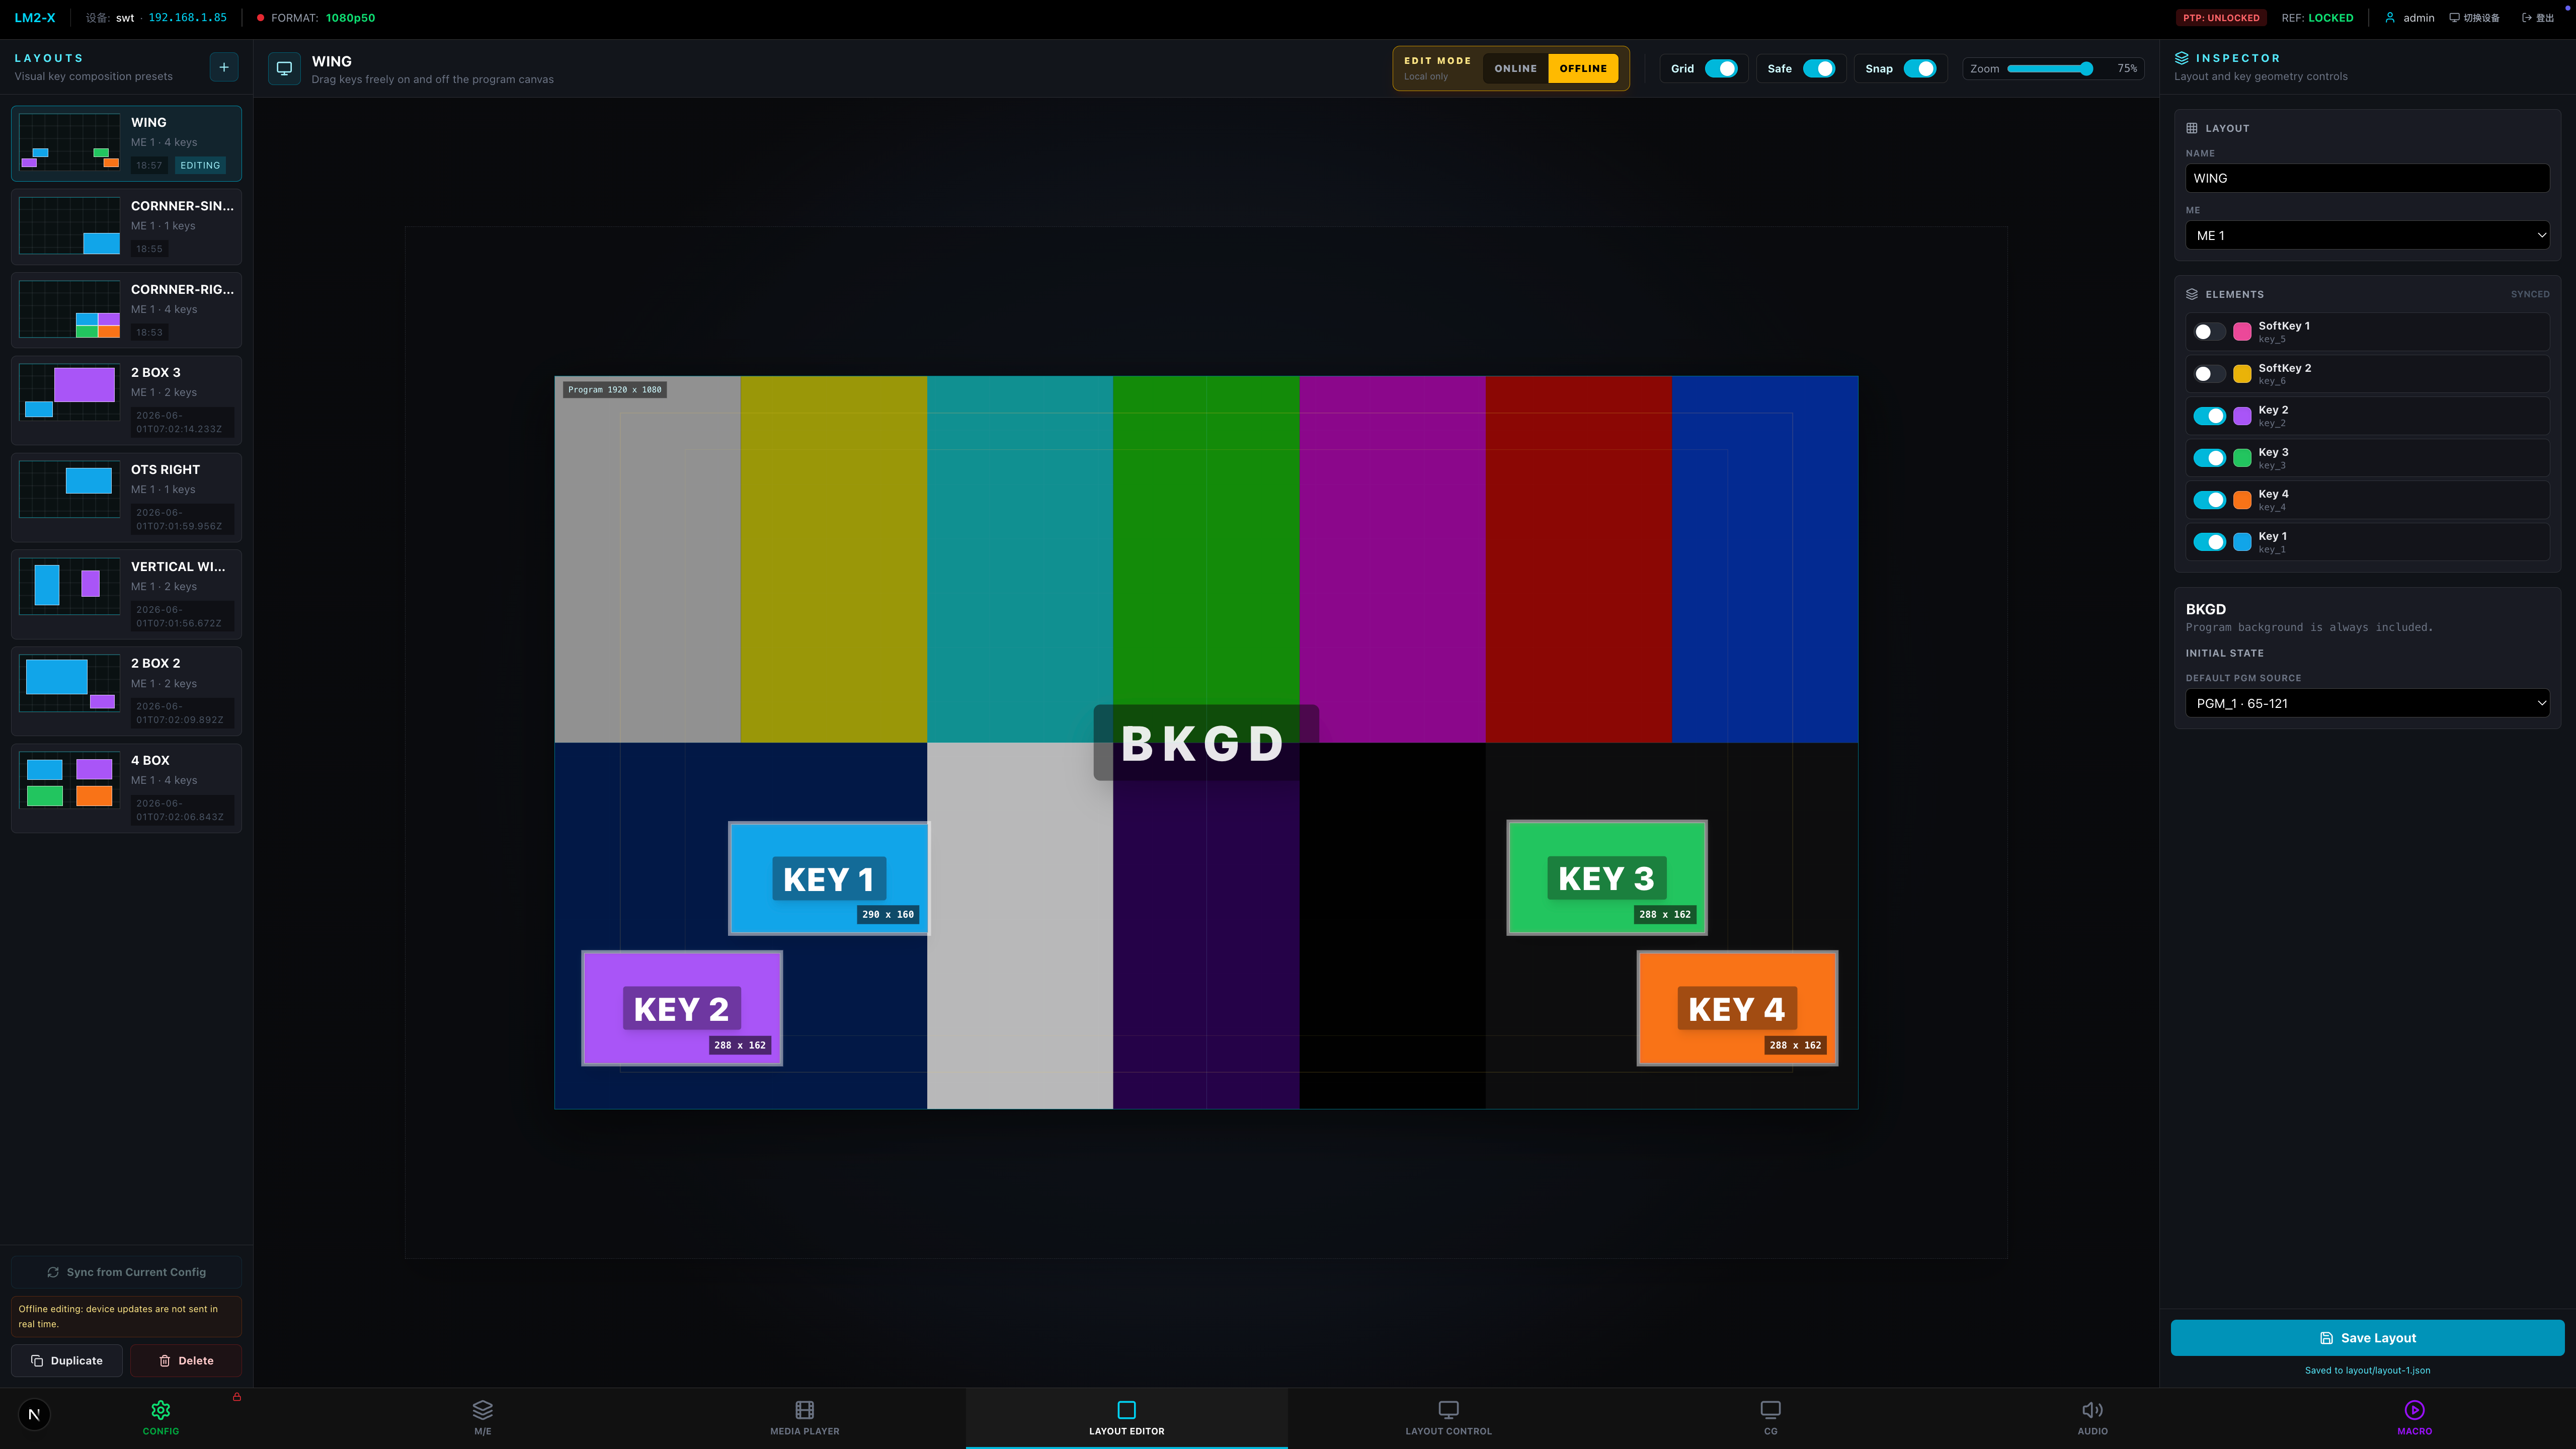Open the CG tab

(1771, 1418)
